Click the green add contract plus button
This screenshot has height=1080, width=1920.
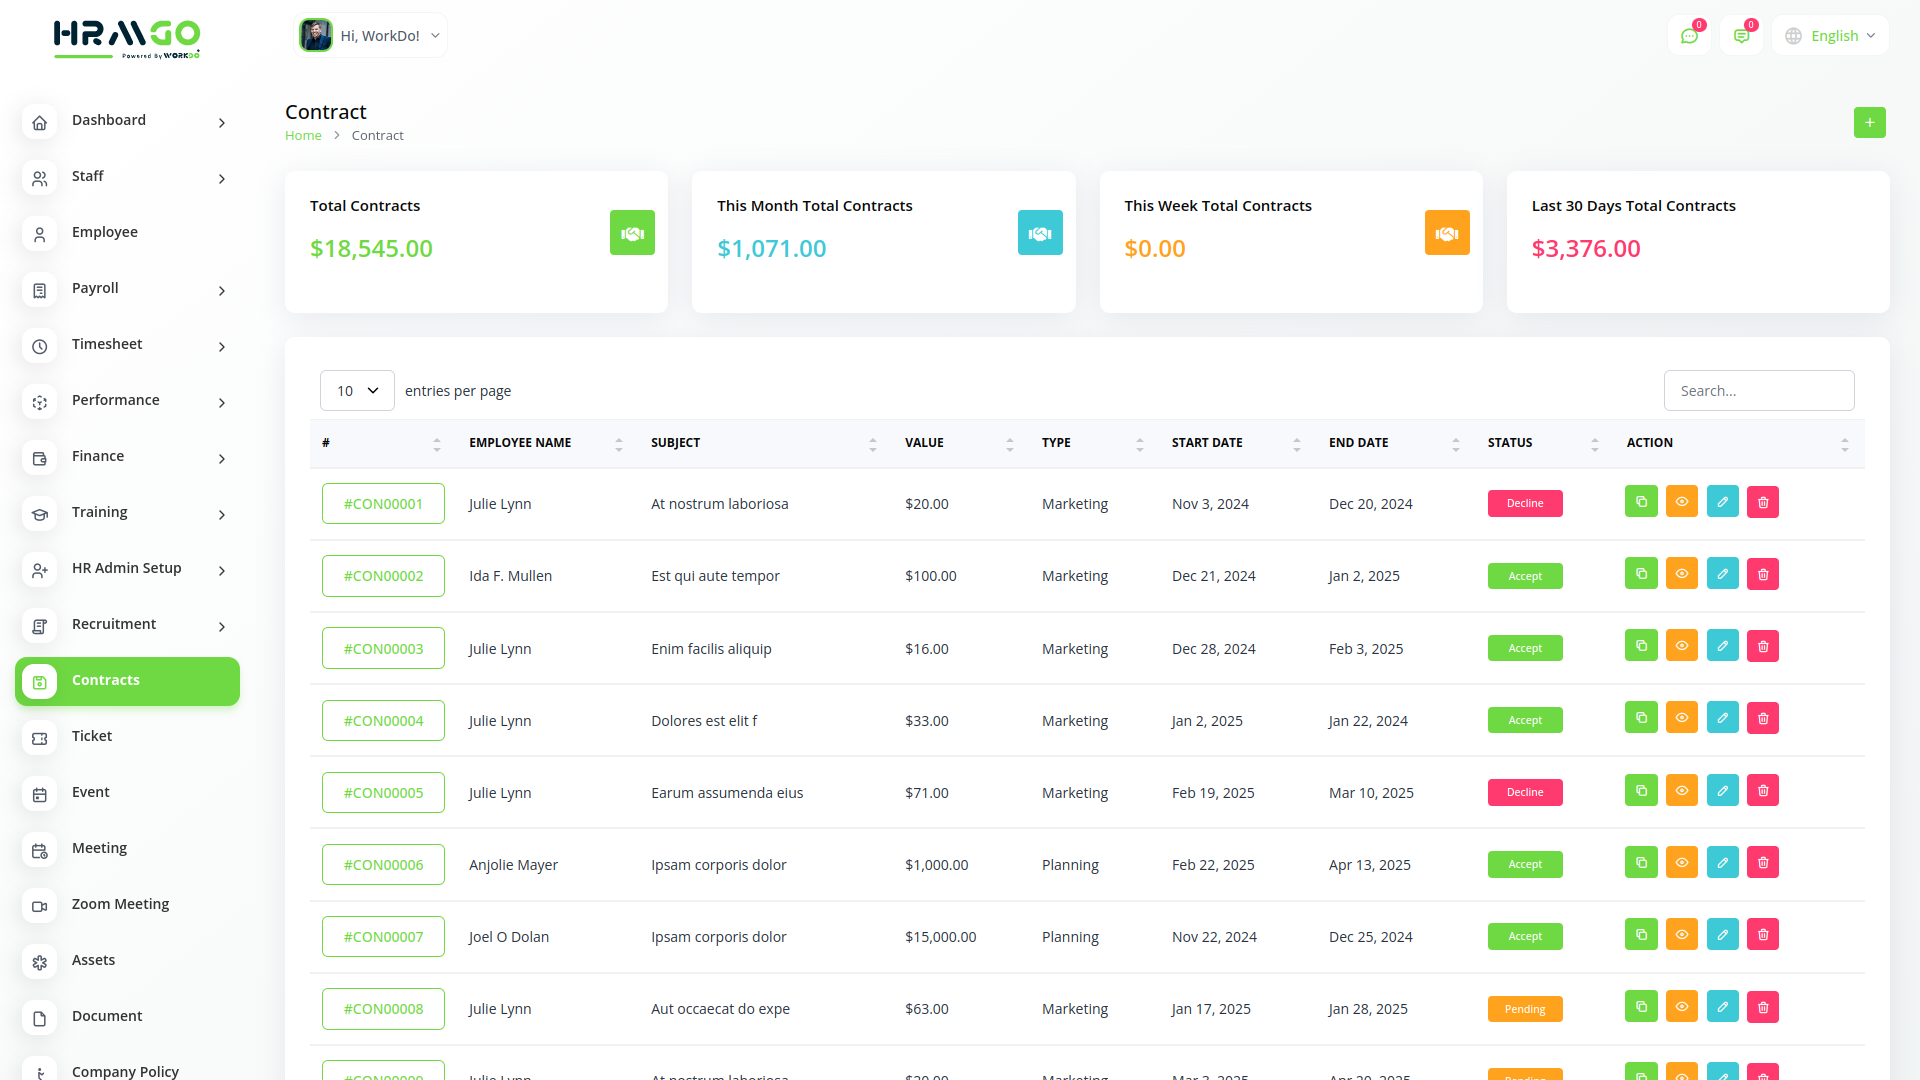pos(1869,122)
